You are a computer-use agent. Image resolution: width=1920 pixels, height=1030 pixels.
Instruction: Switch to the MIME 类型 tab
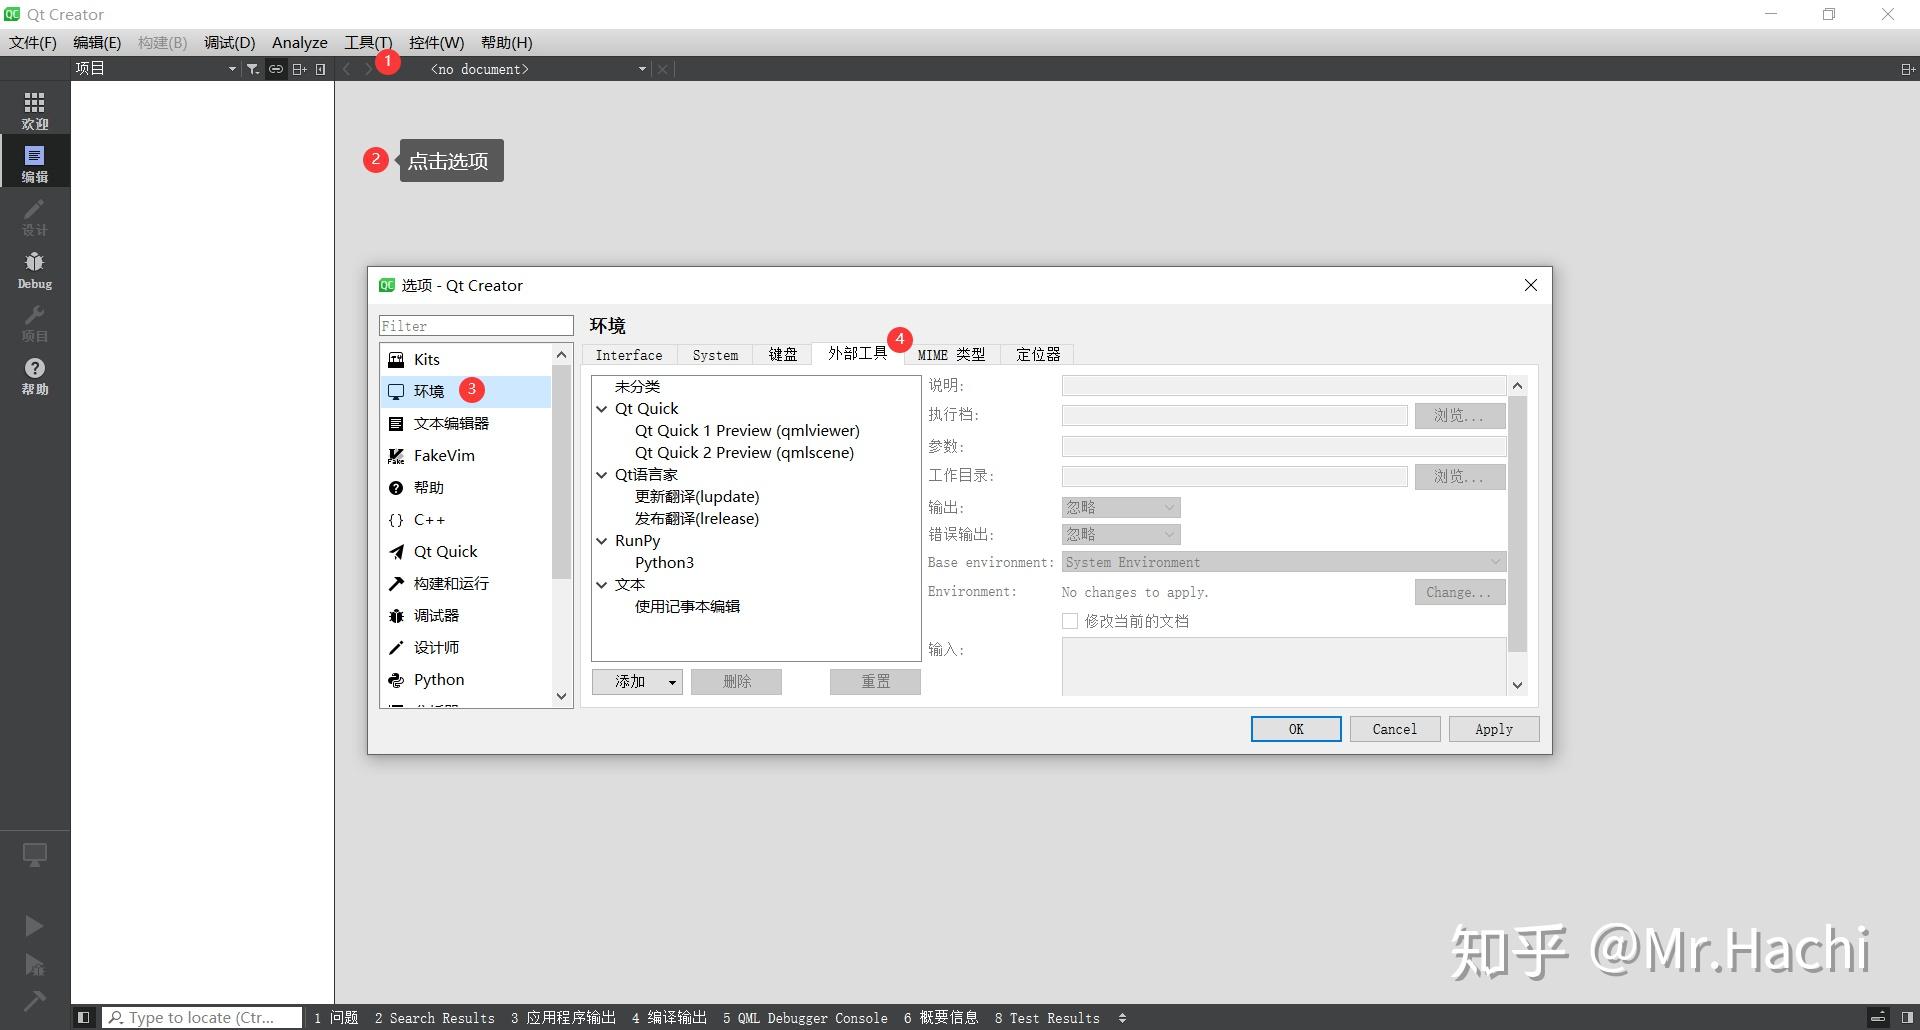click(952, 355)
